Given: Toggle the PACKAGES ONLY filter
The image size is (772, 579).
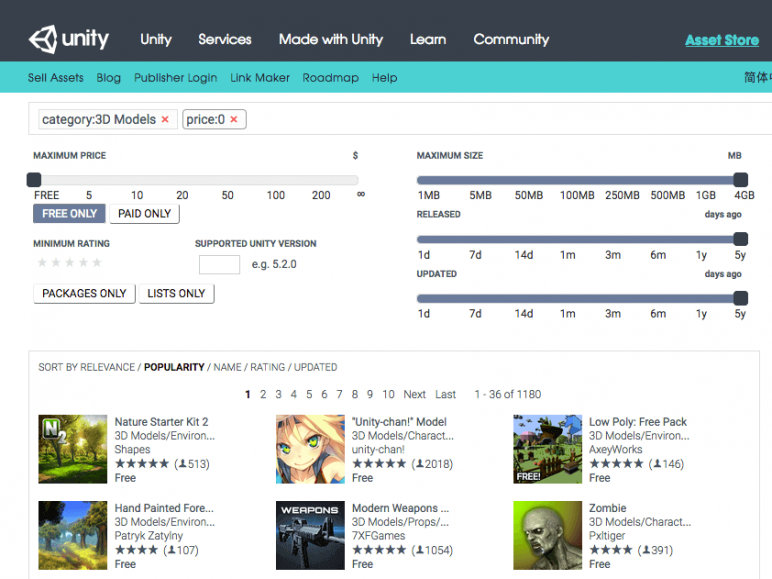Looking at the screenshot, I should tap(84, 293).
